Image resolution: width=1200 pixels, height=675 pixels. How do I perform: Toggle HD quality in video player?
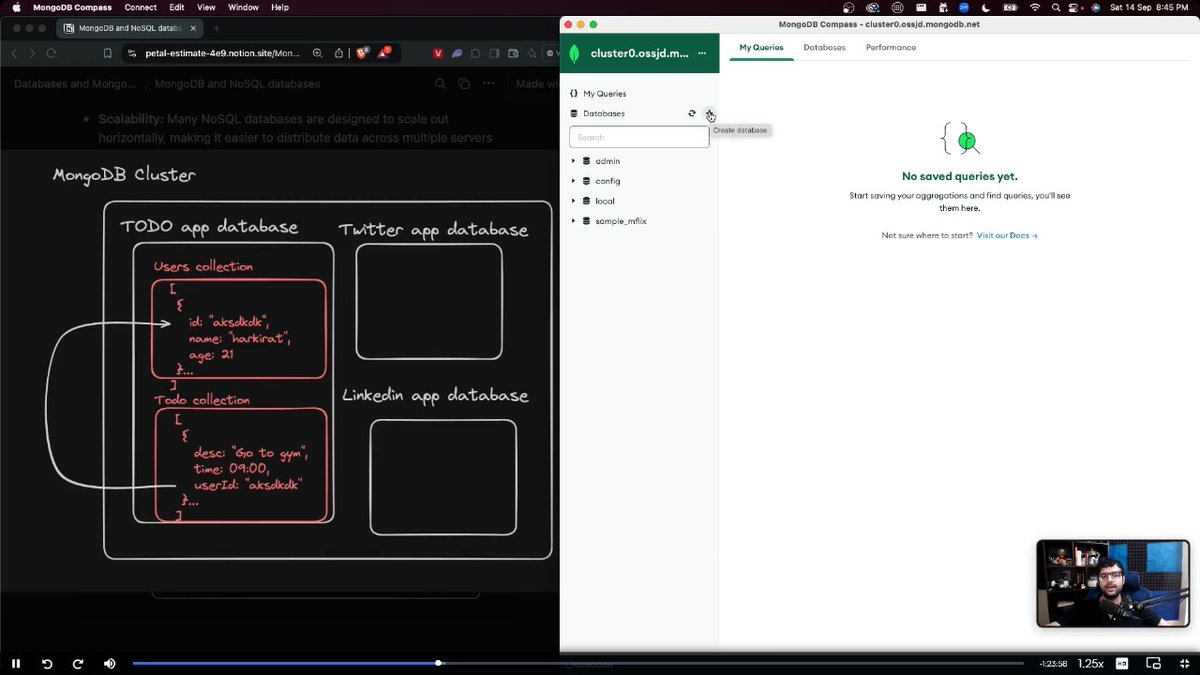click(1122, 663)
